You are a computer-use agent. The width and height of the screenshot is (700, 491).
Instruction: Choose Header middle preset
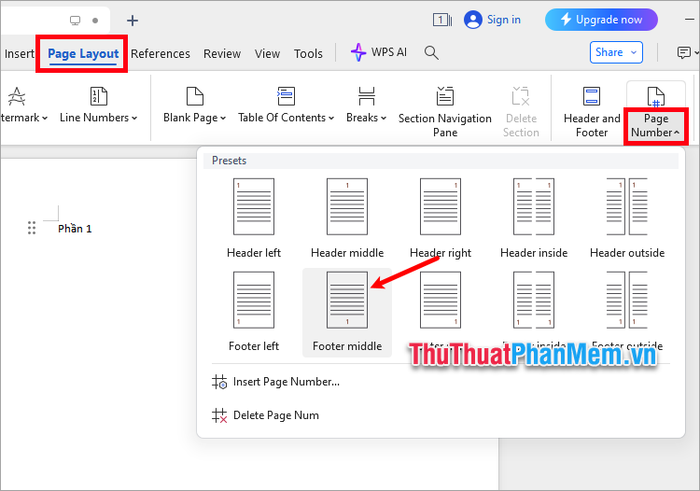(x=347, y=218)
